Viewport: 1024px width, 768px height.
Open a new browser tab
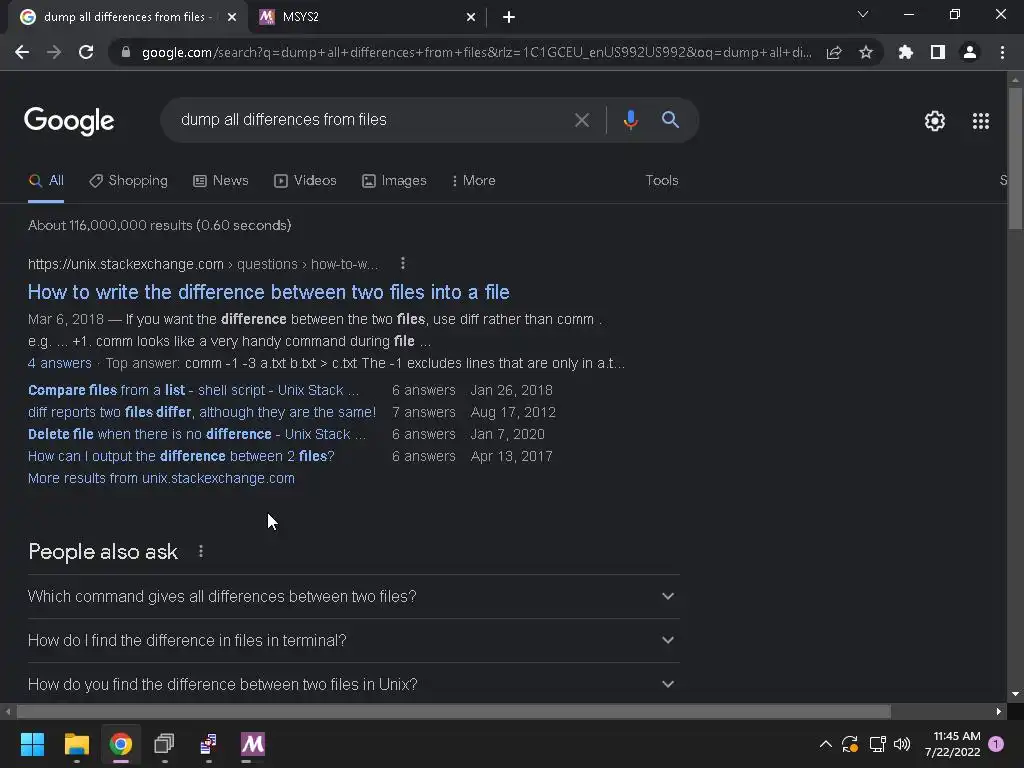point(509,17)
